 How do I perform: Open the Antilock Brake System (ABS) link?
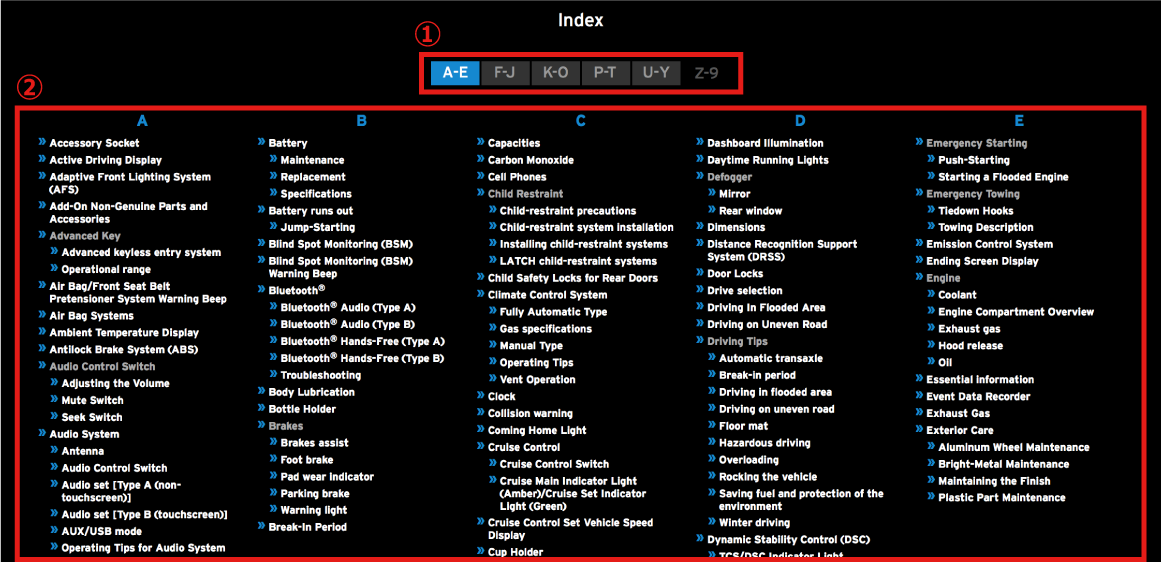124,349
